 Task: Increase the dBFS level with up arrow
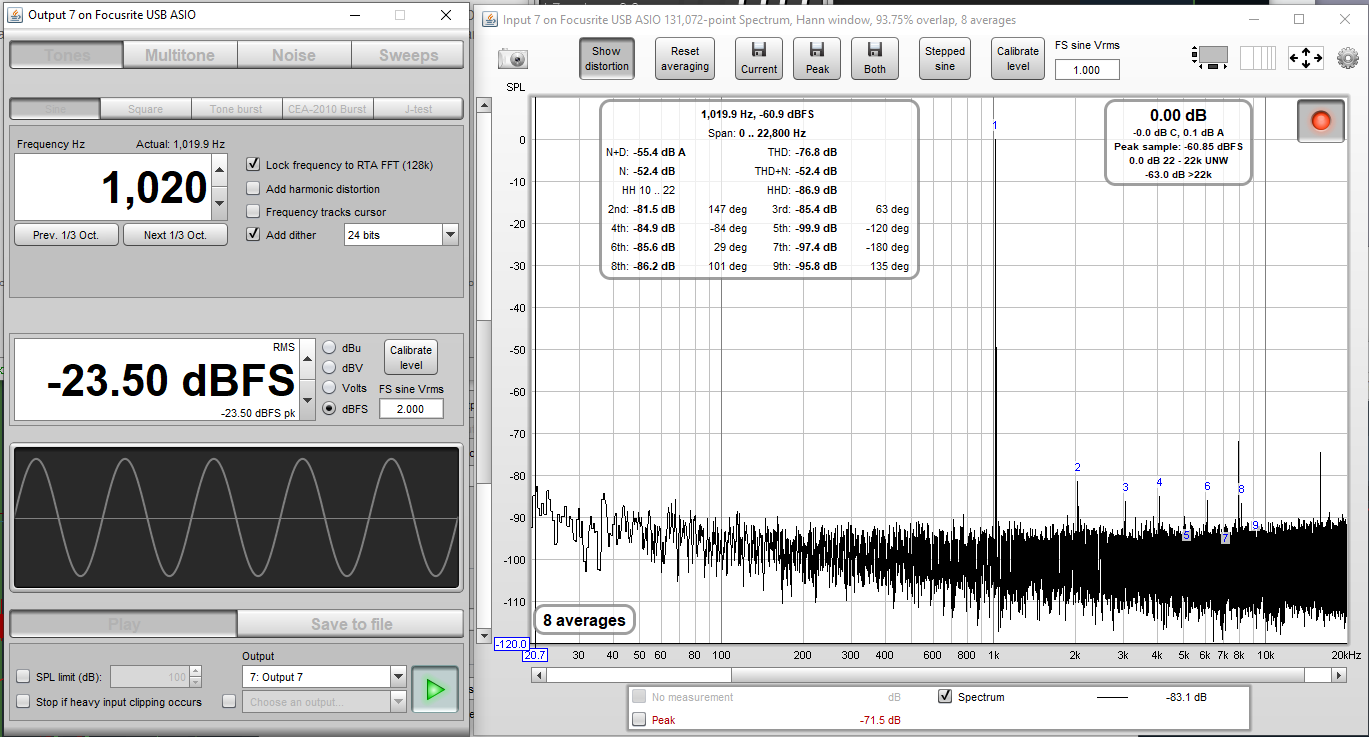point(307,359)
